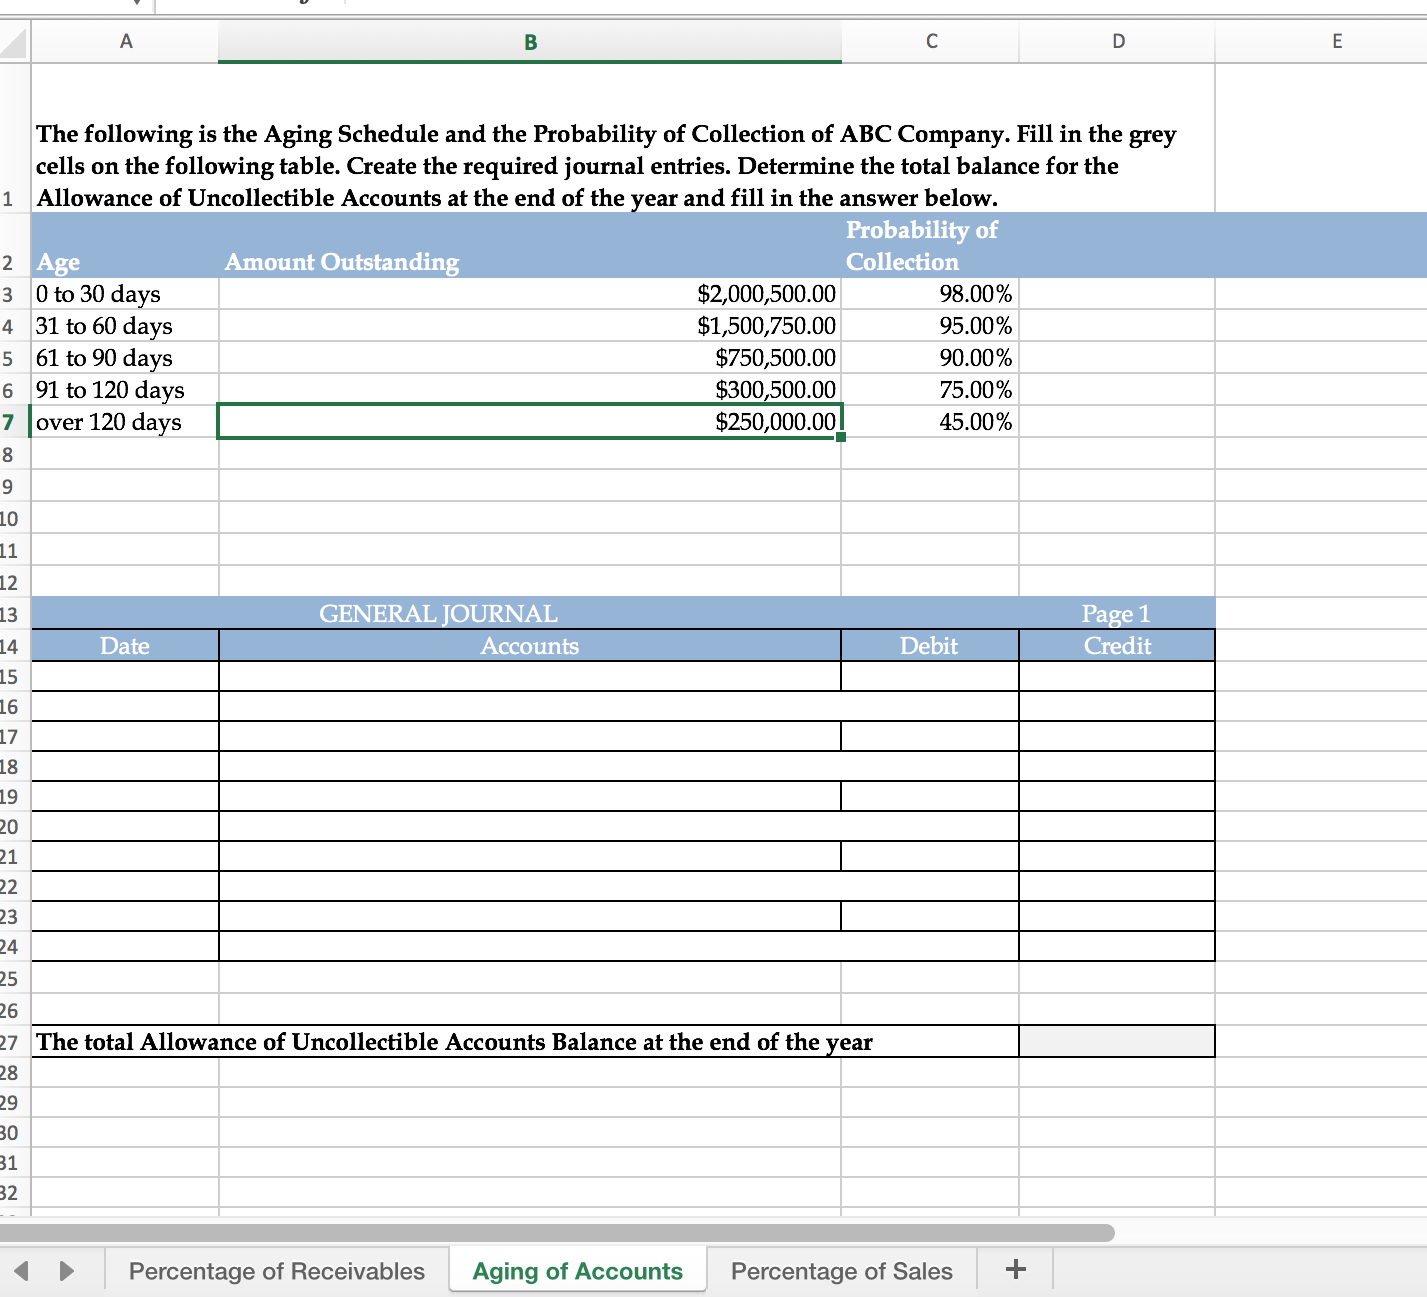Click the 'Amount Outstanding' header cell

tap(530, 245)
